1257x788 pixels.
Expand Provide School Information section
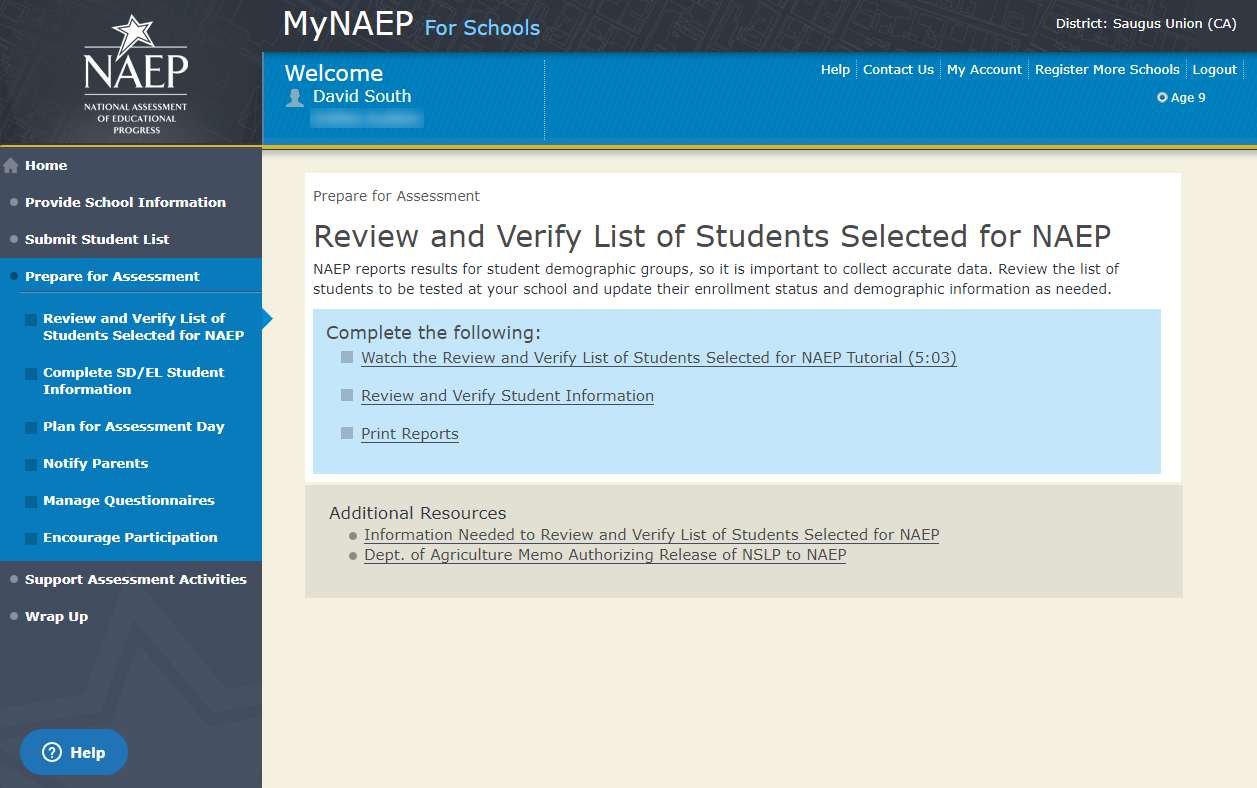125,202
